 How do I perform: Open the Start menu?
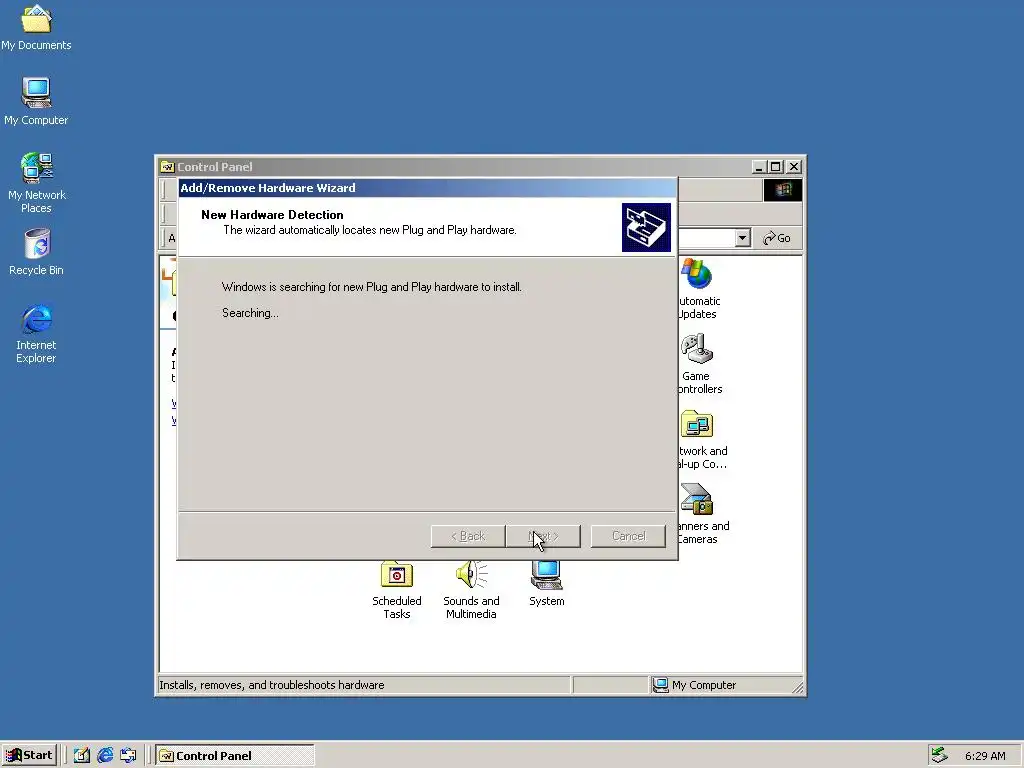pyautogui.click(x=29, y=756)
